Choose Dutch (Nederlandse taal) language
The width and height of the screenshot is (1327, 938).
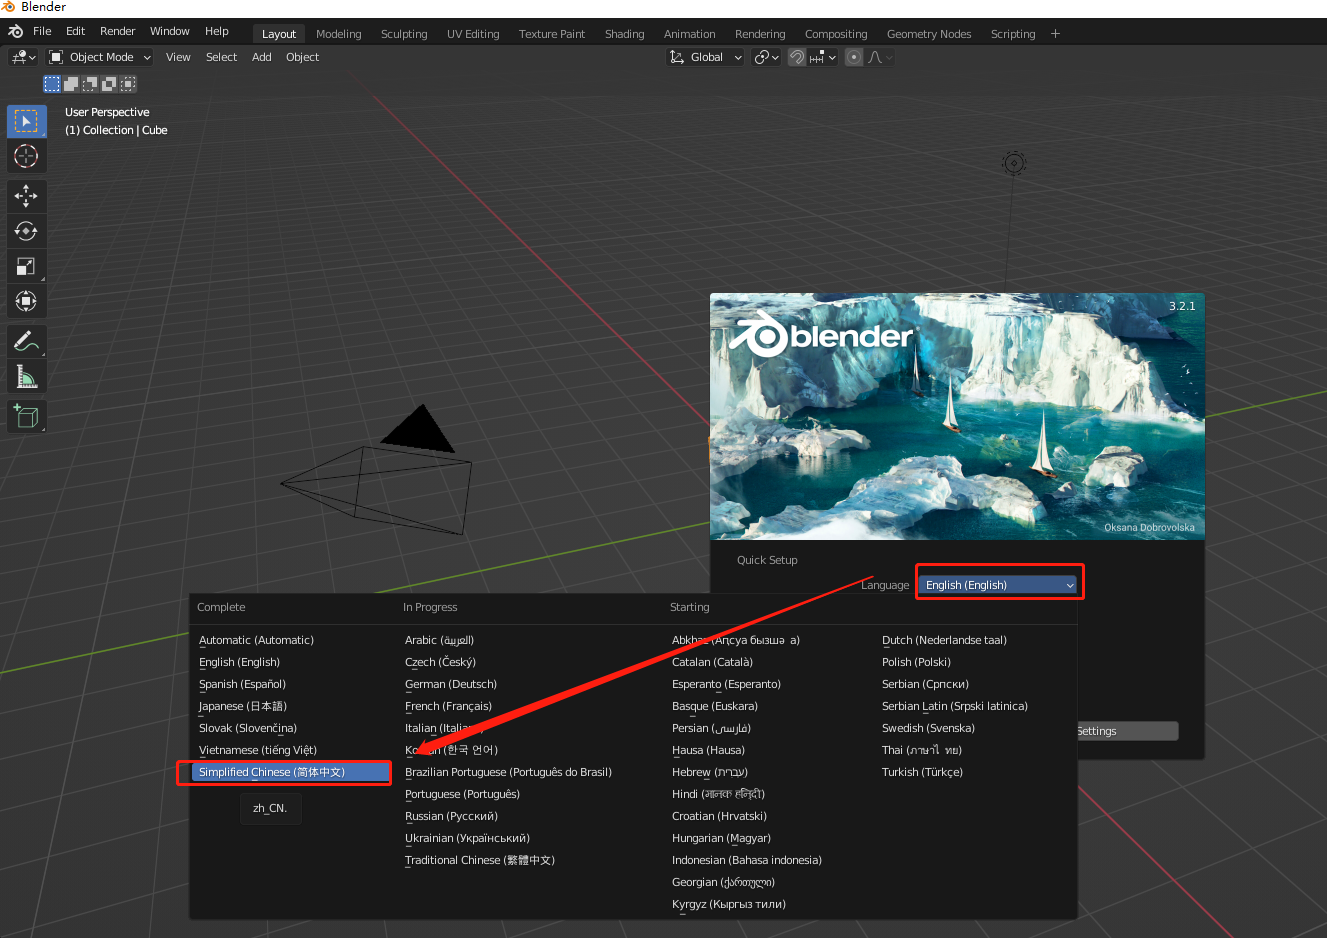click(944, 640)
